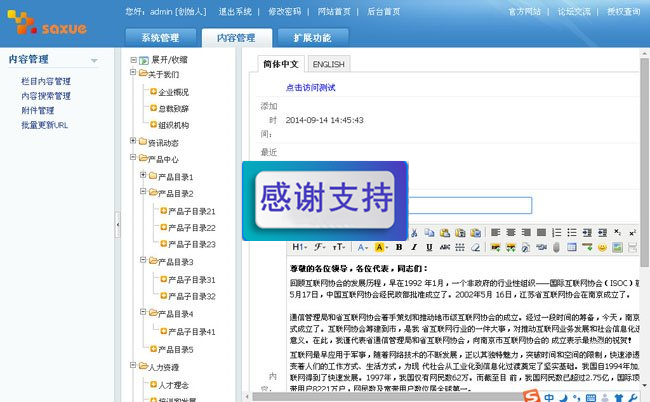Click the 退出系统 logout link

point(235,12)
